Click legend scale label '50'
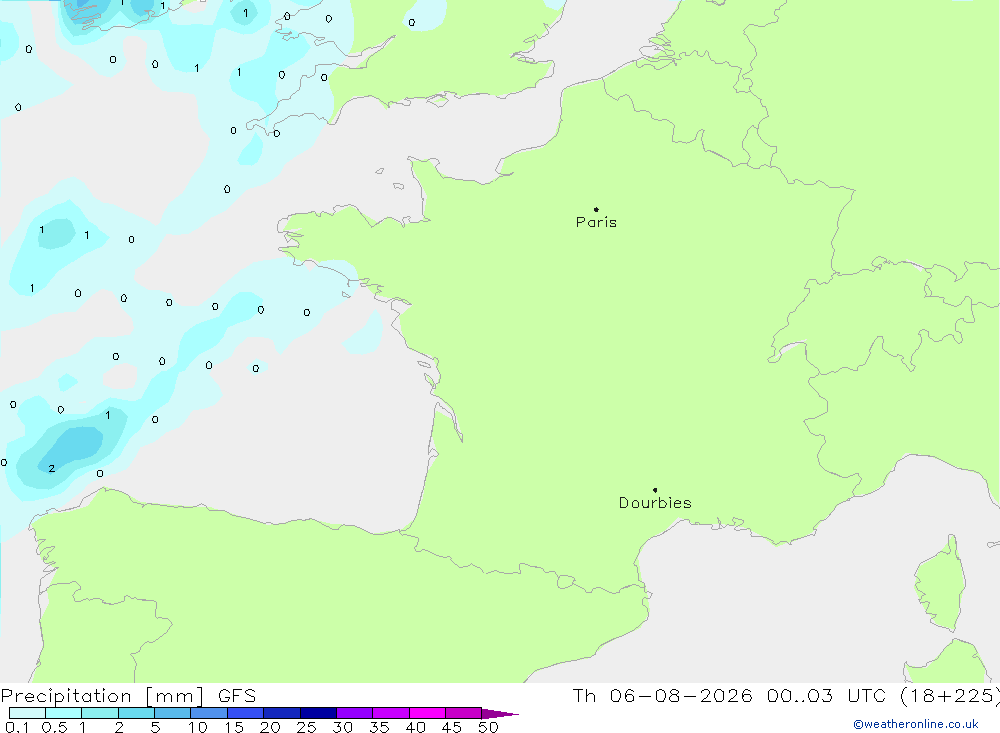1000x733 pixels. coord(488,727)
